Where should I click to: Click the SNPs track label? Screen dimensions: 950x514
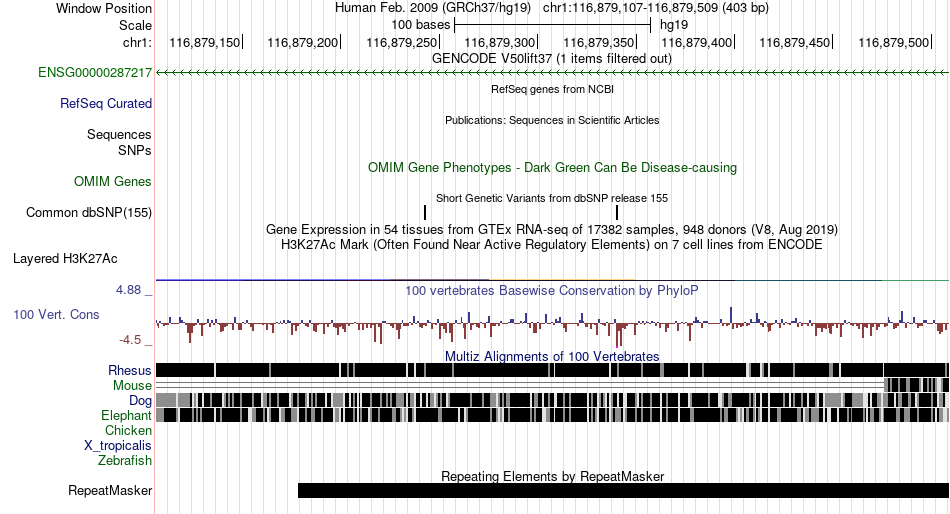[135, 150]
